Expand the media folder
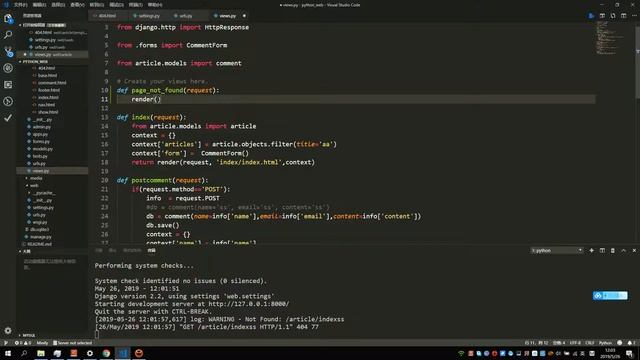 tap(36, 178)
